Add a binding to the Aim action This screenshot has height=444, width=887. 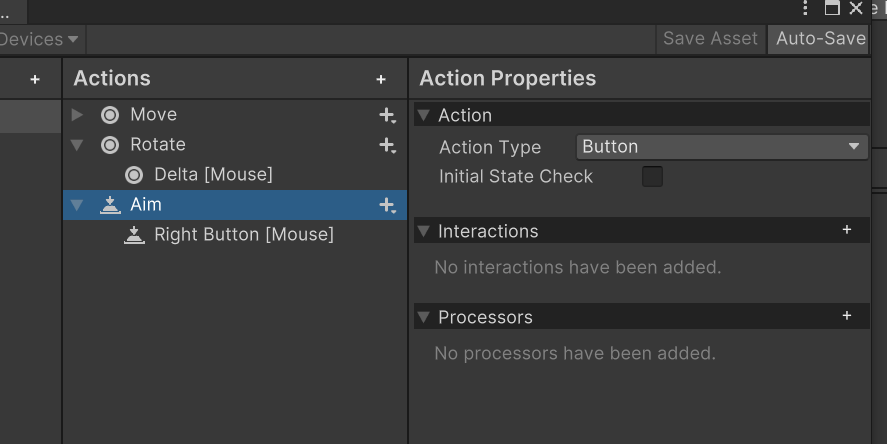pos(387,205)
